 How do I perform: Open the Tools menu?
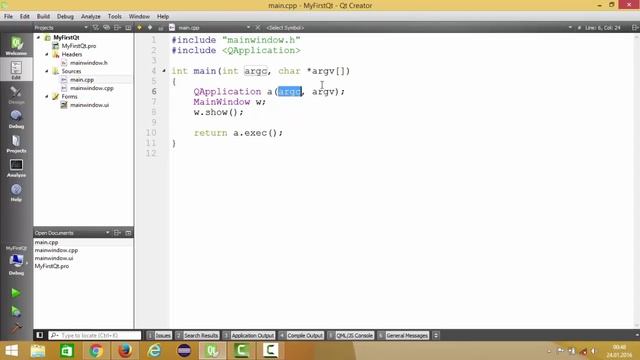(115, 16)
